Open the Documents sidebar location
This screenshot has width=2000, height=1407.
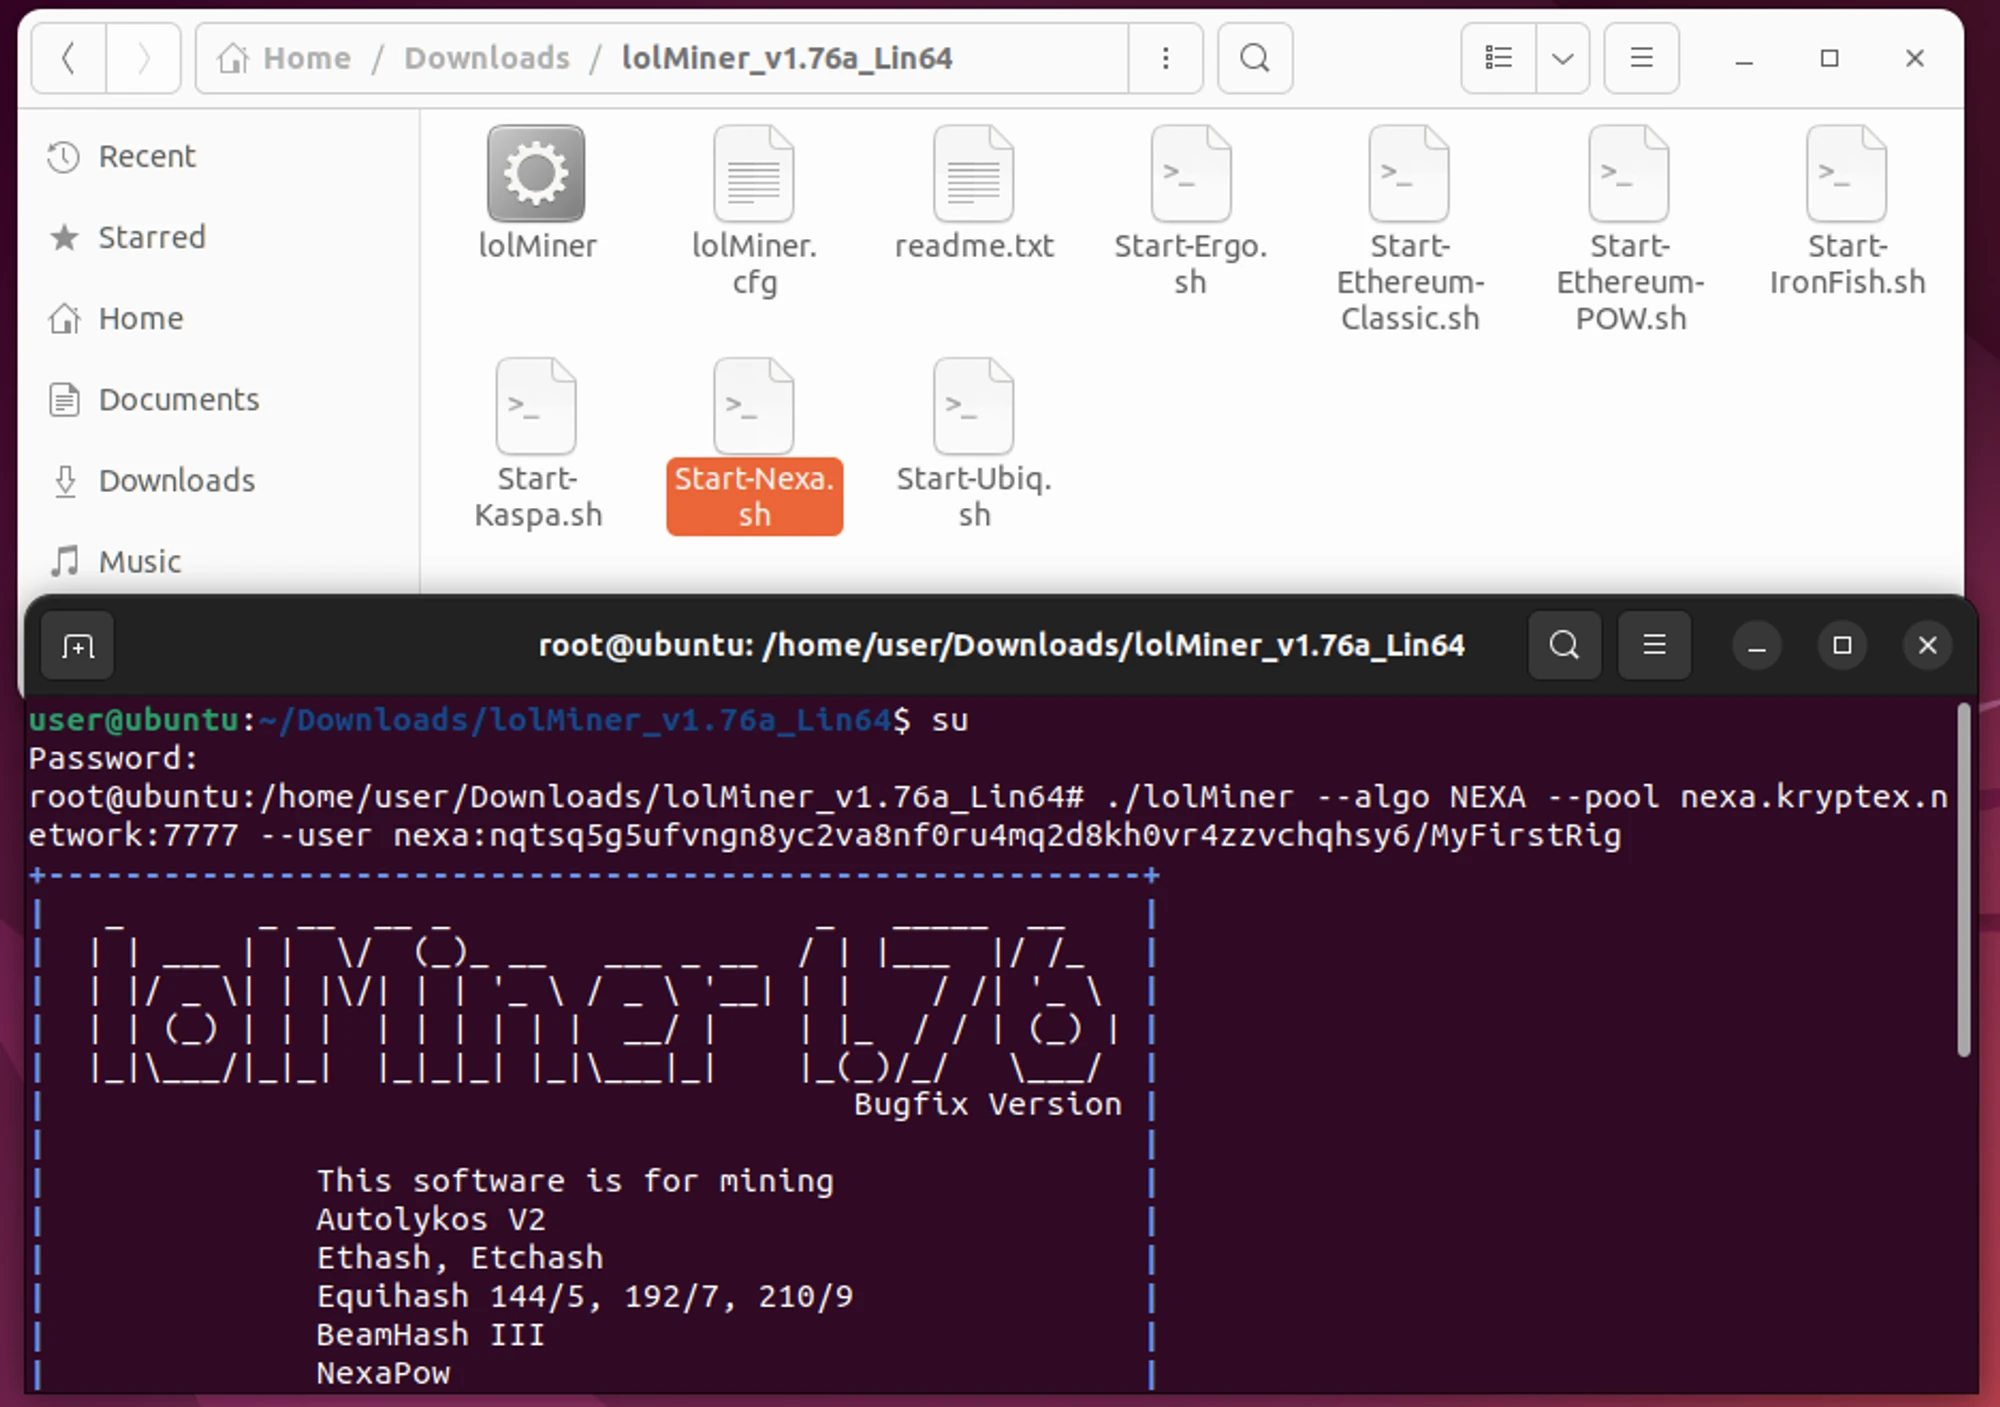(178, 399)
